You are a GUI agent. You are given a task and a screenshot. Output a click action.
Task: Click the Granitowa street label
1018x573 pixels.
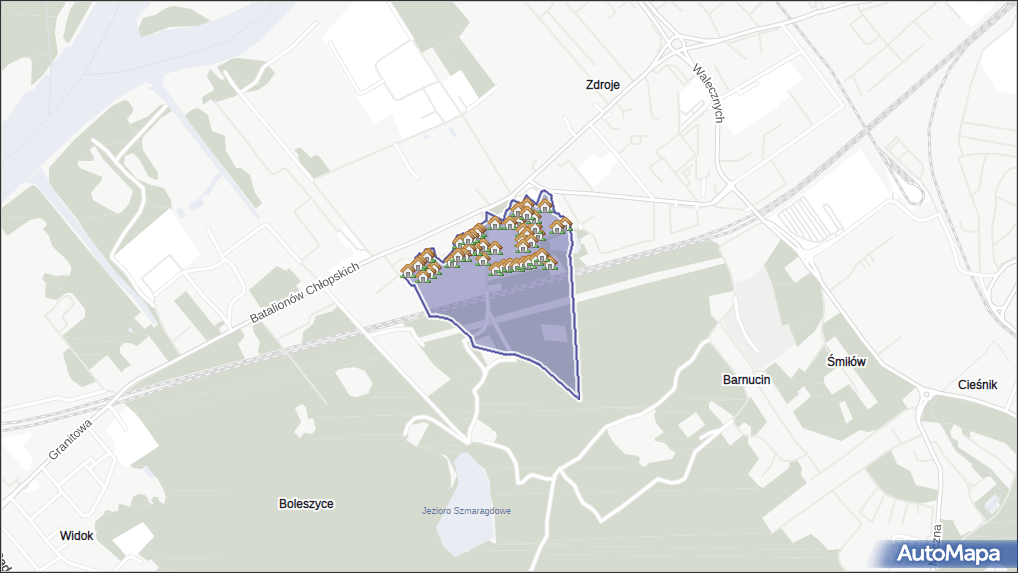click(x=70, y=439)
